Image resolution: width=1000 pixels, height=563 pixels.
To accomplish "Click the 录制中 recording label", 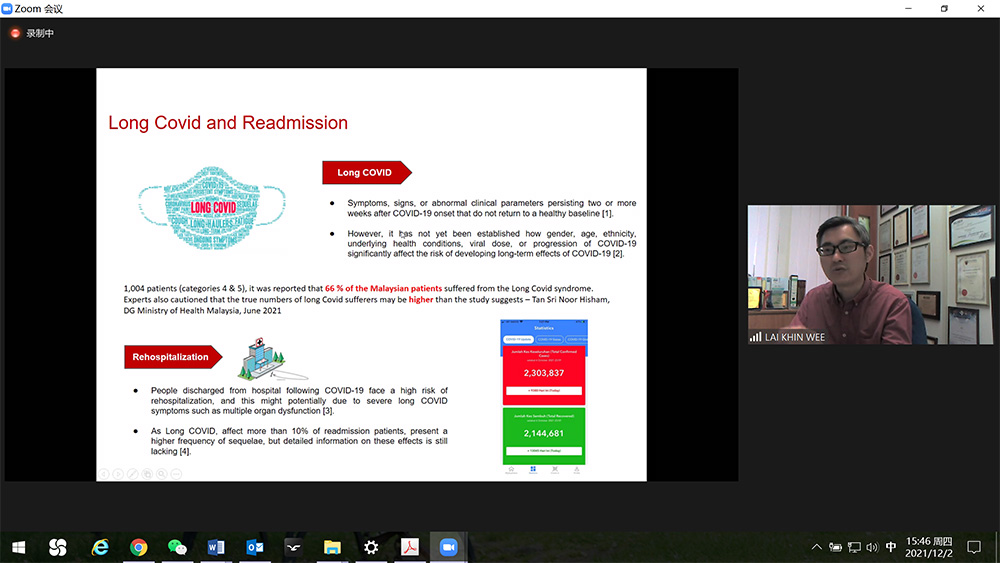I will (40, 33).
